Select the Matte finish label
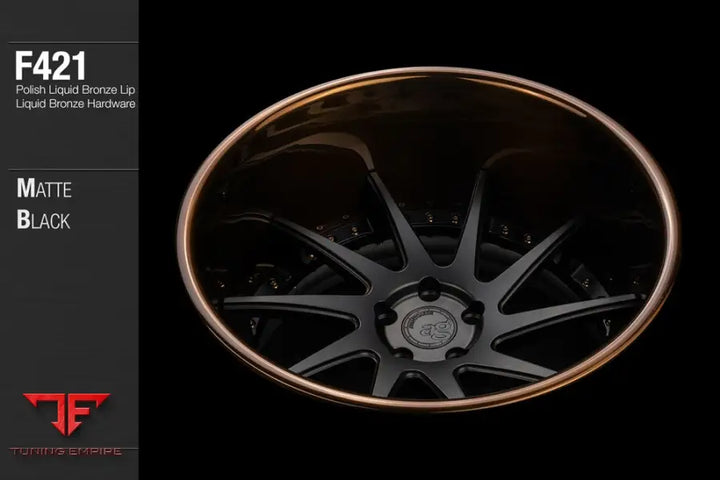This screenshot has height=480, width=720. (44, 188)
